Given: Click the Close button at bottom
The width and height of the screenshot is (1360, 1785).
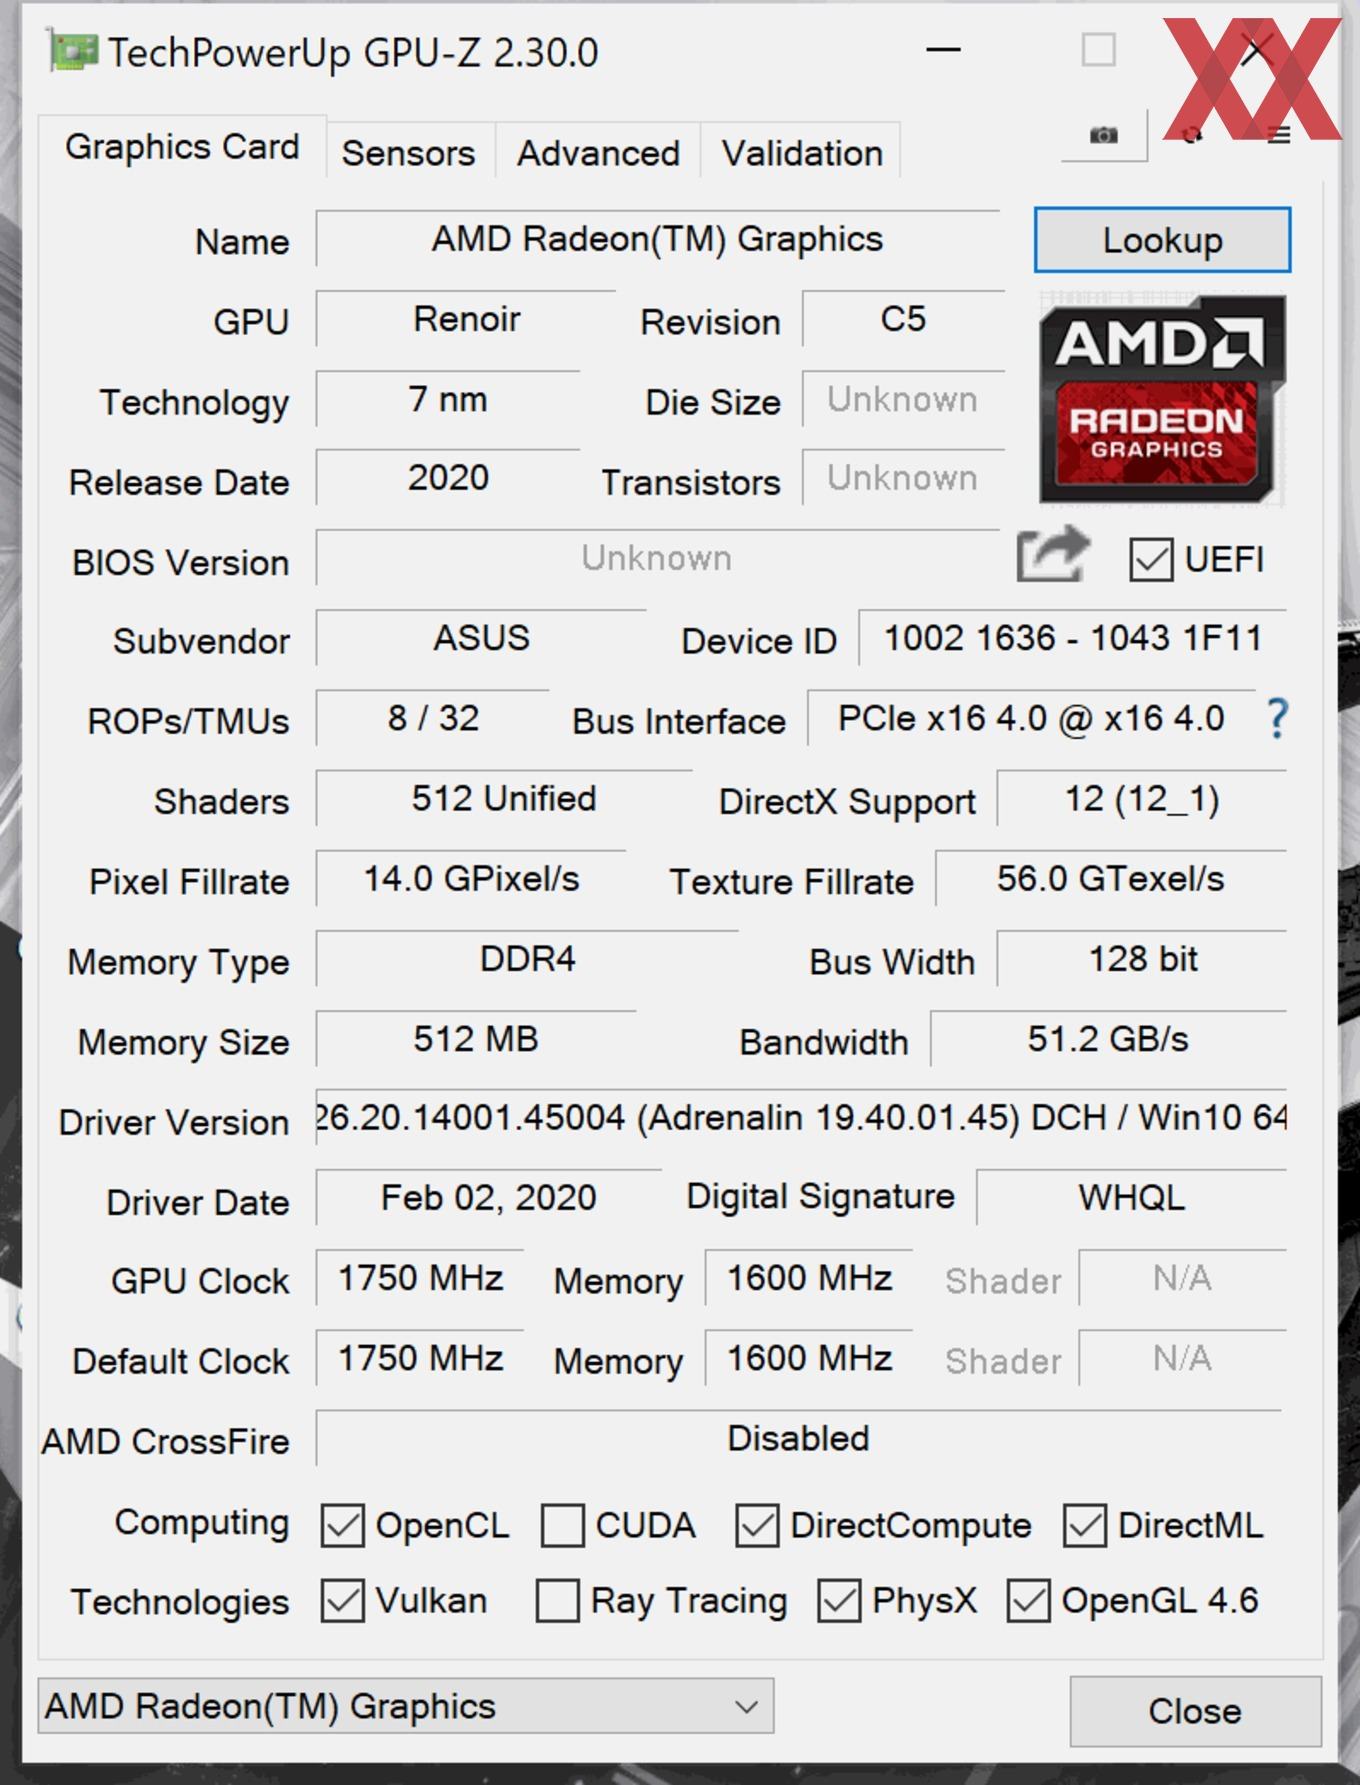Looking at the screenshot, I should 1195,1711.
